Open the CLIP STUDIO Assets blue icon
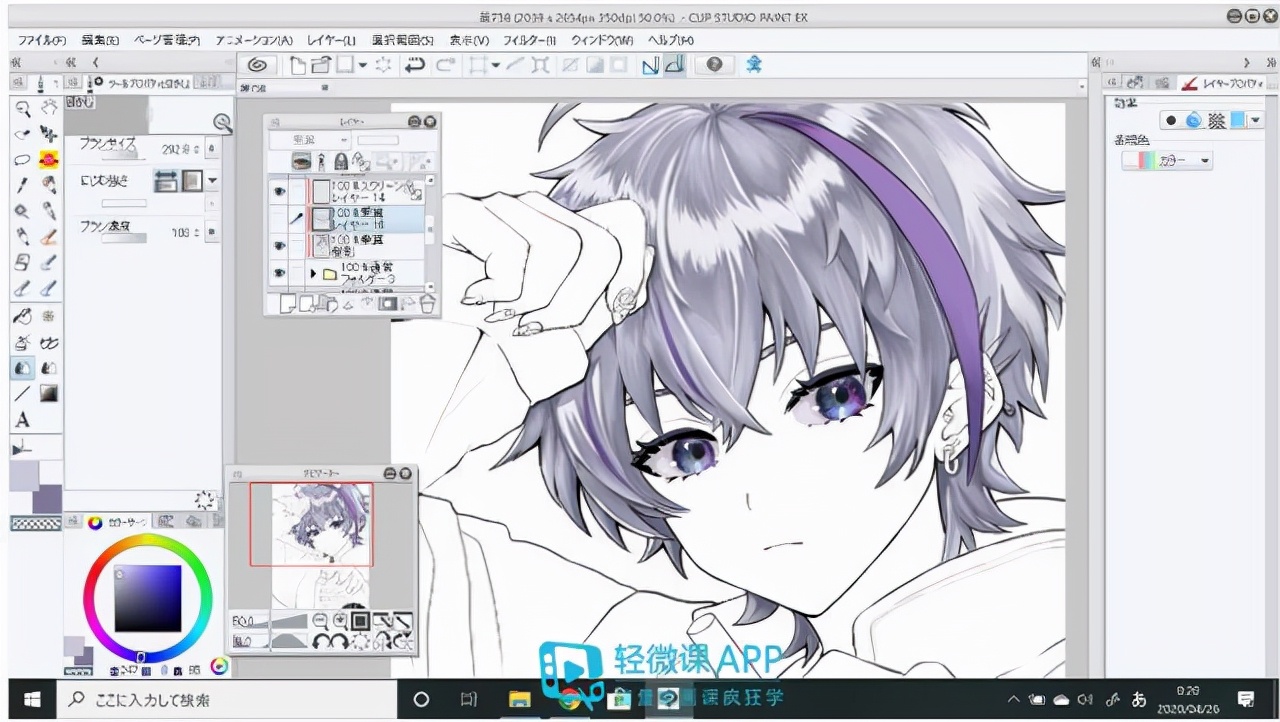The image size is (1280, 722). (755, 65)
